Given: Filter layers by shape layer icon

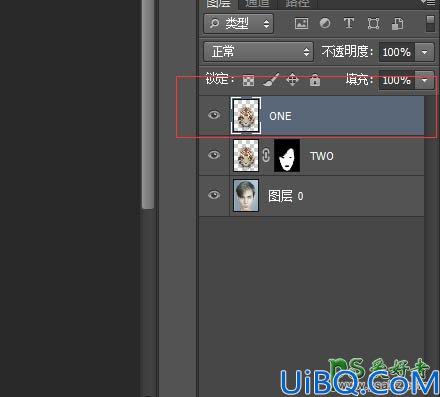Looking at the screenshot, I should click(x=373, y=24).
